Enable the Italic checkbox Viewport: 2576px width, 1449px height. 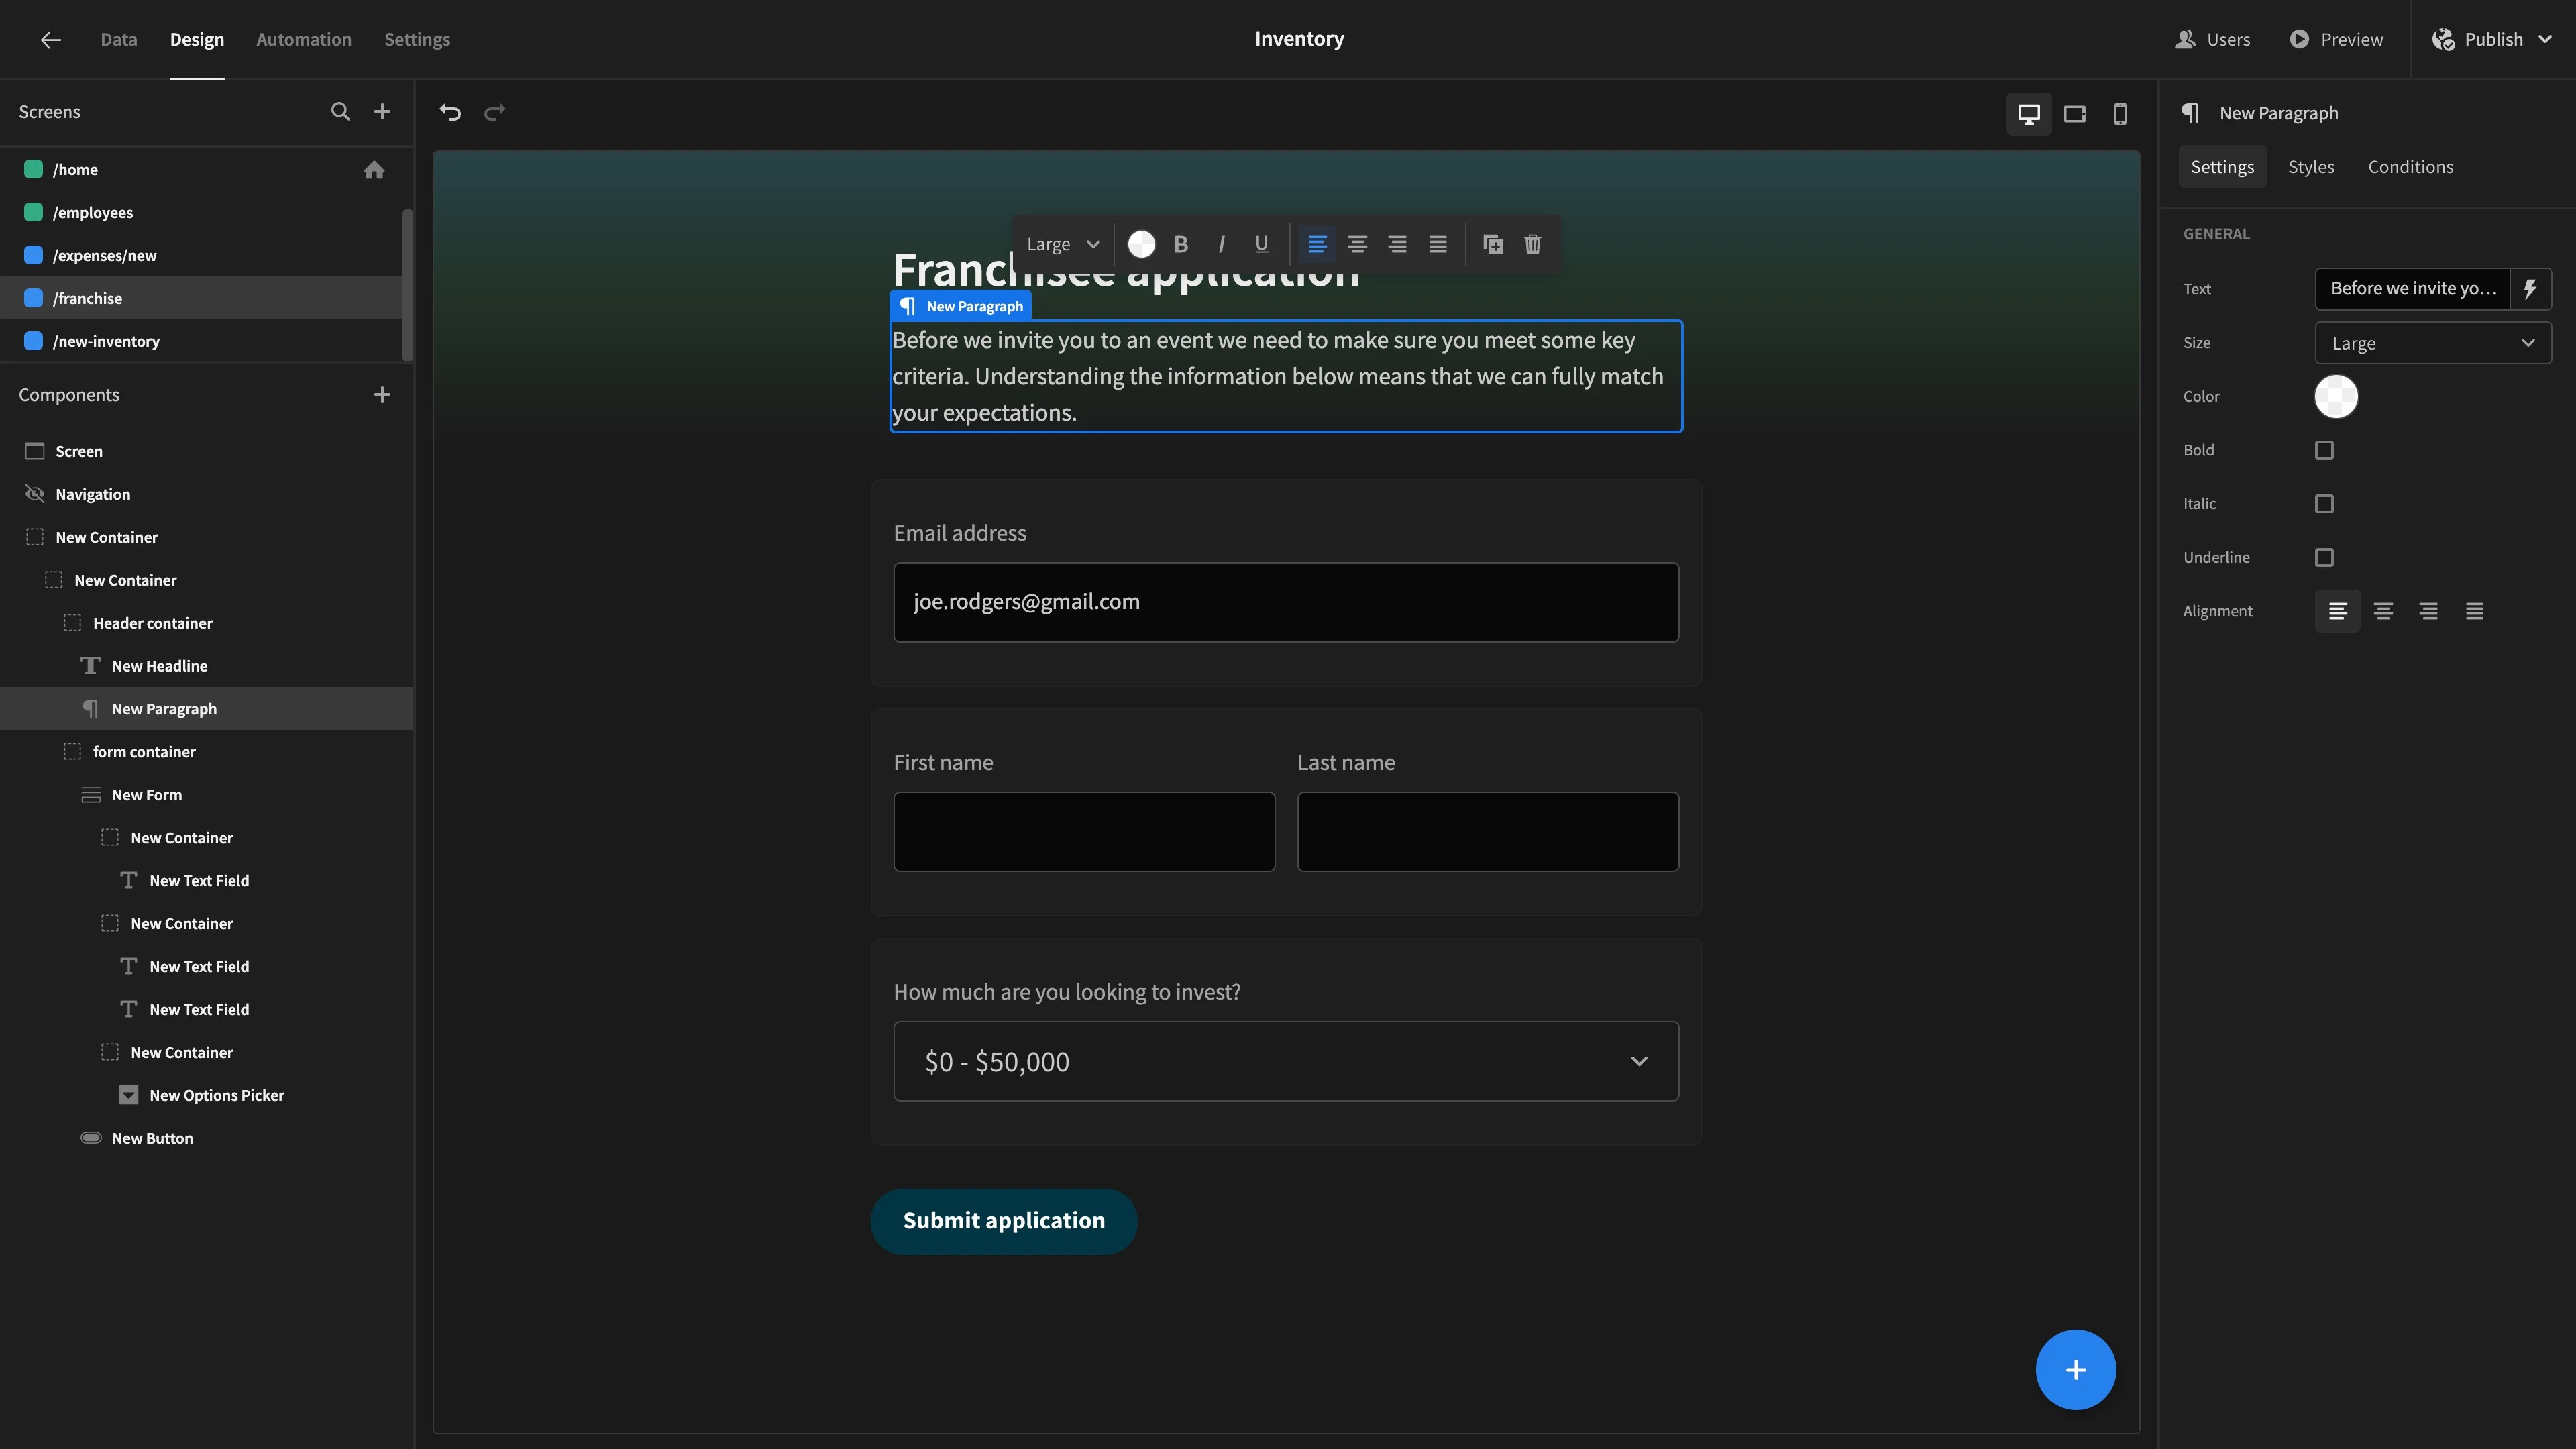pos(2324,504)
